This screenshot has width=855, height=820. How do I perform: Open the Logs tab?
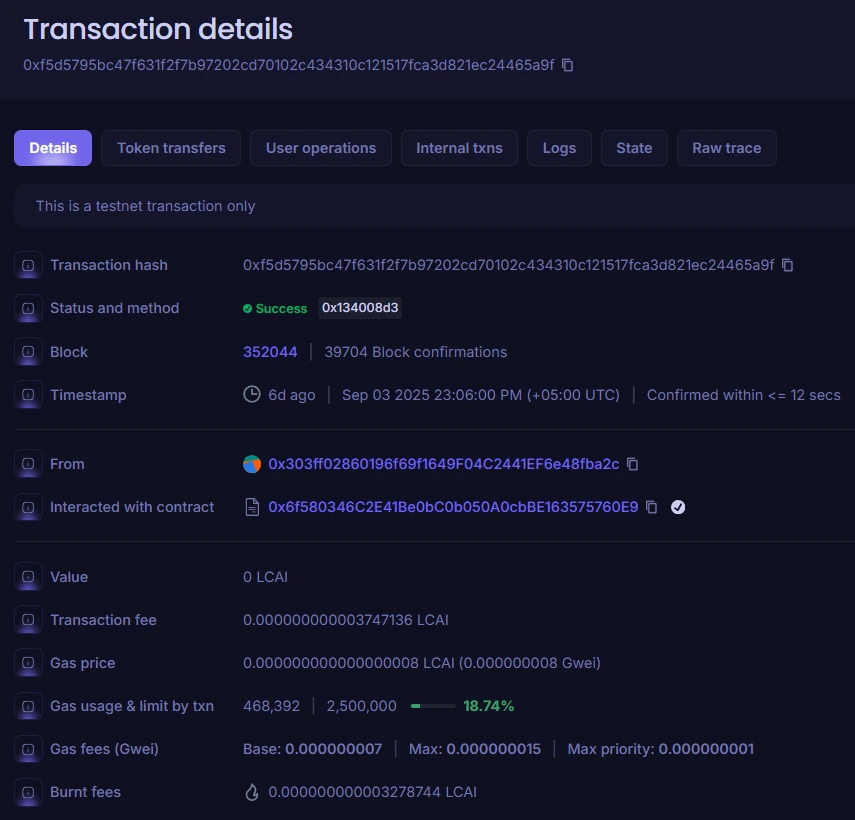[x=559, y=147]
